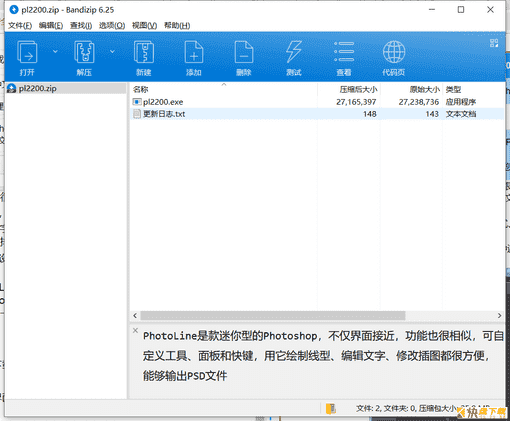Select the pl2200.exe file row
Screen dimensions: 510x421
(317, 102)
